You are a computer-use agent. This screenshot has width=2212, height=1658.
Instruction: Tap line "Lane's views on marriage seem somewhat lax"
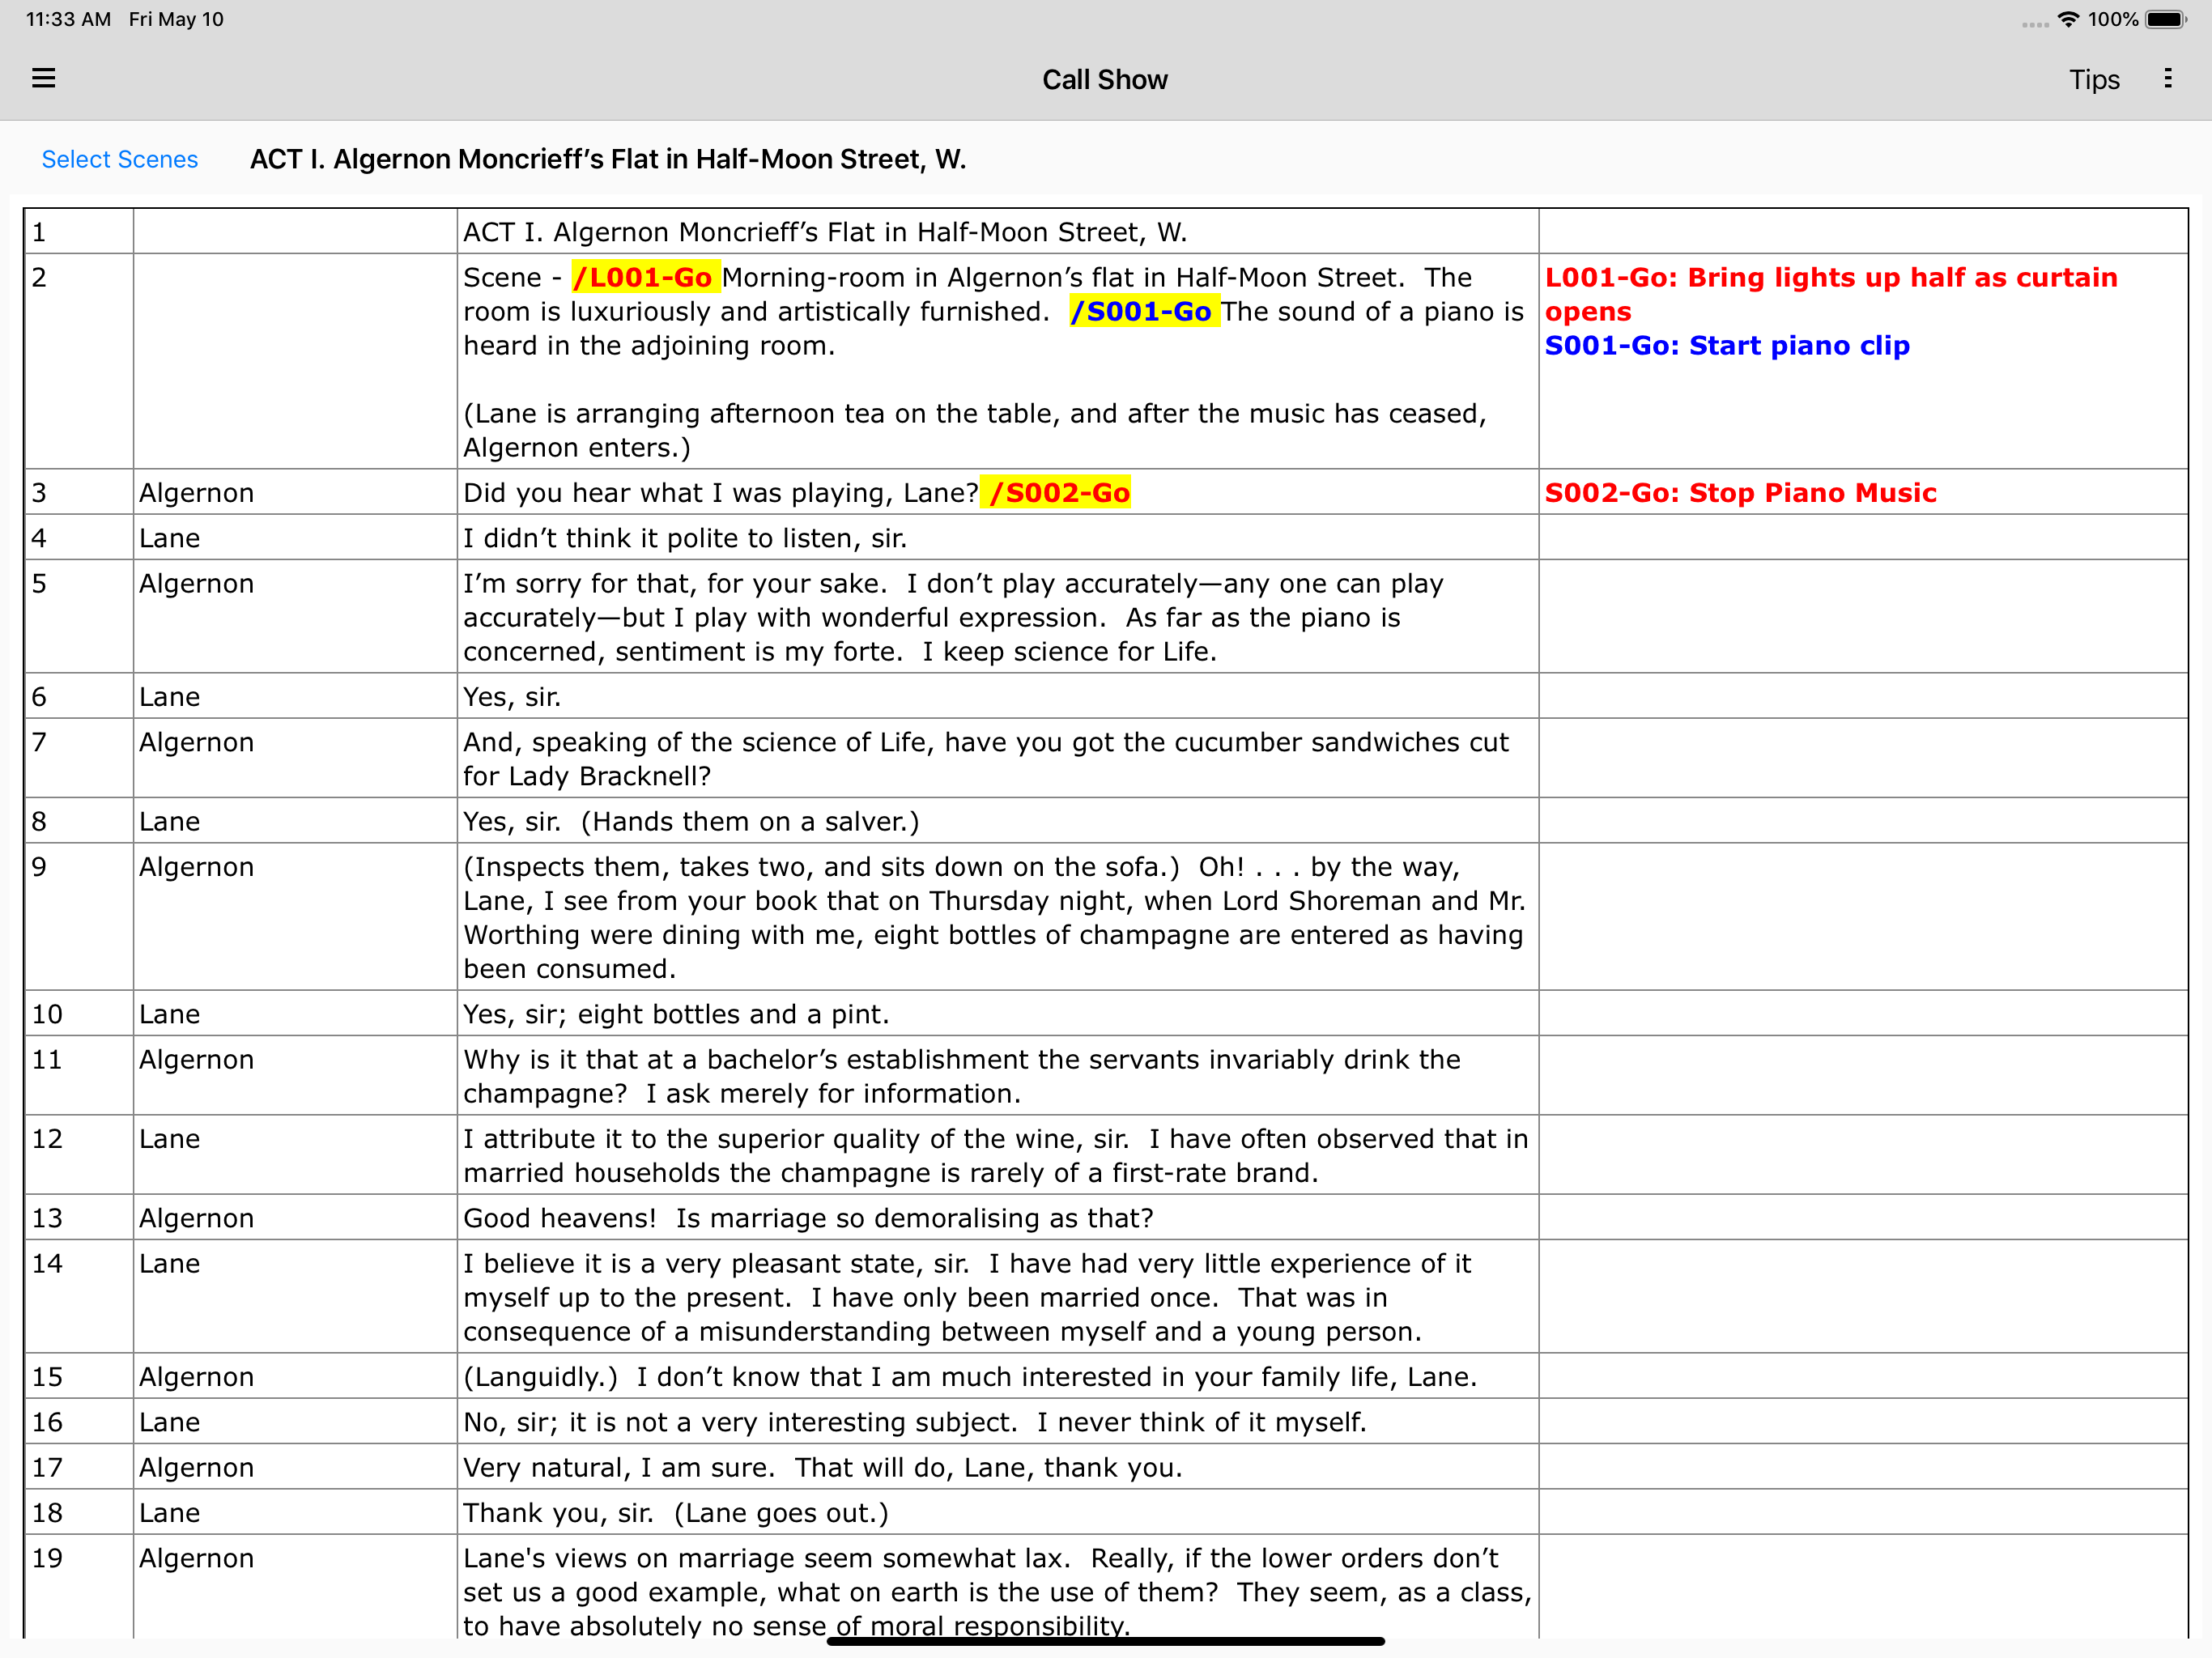(x=997, y=1590)
